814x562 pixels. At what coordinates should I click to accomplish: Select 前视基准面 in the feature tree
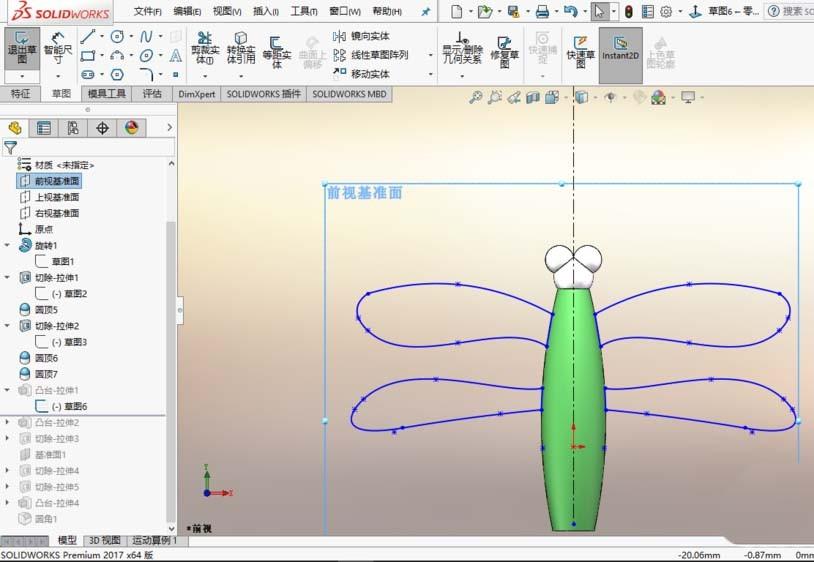pyautogui.click(x=49, y=181)
